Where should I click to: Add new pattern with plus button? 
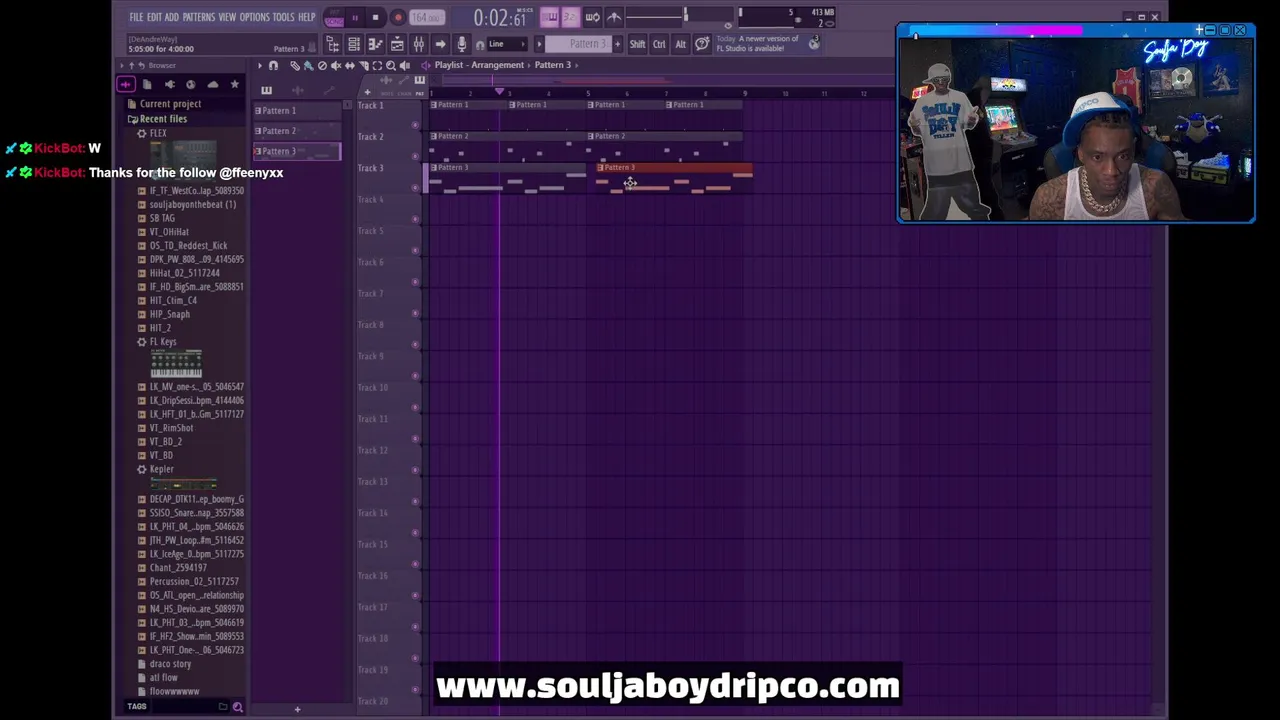coord(617,44)
